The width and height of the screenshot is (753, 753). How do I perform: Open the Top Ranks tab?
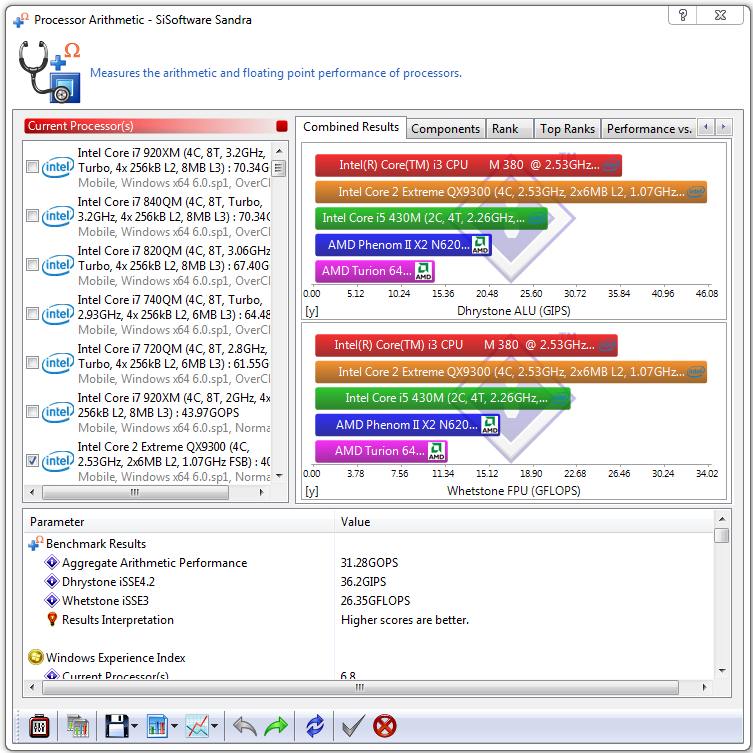tap(567, 129)
